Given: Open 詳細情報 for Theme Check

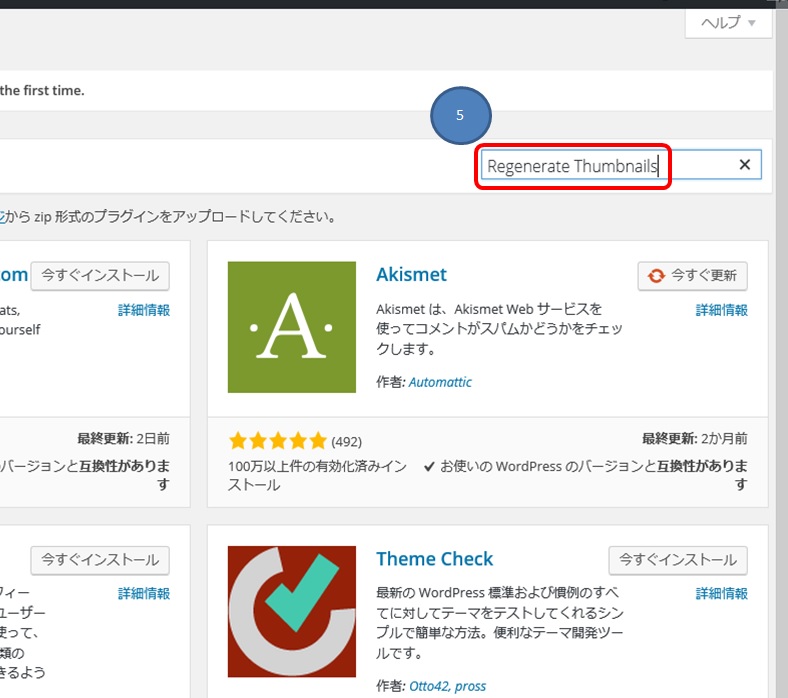Looking at the screenshot, I should point(721,594).
